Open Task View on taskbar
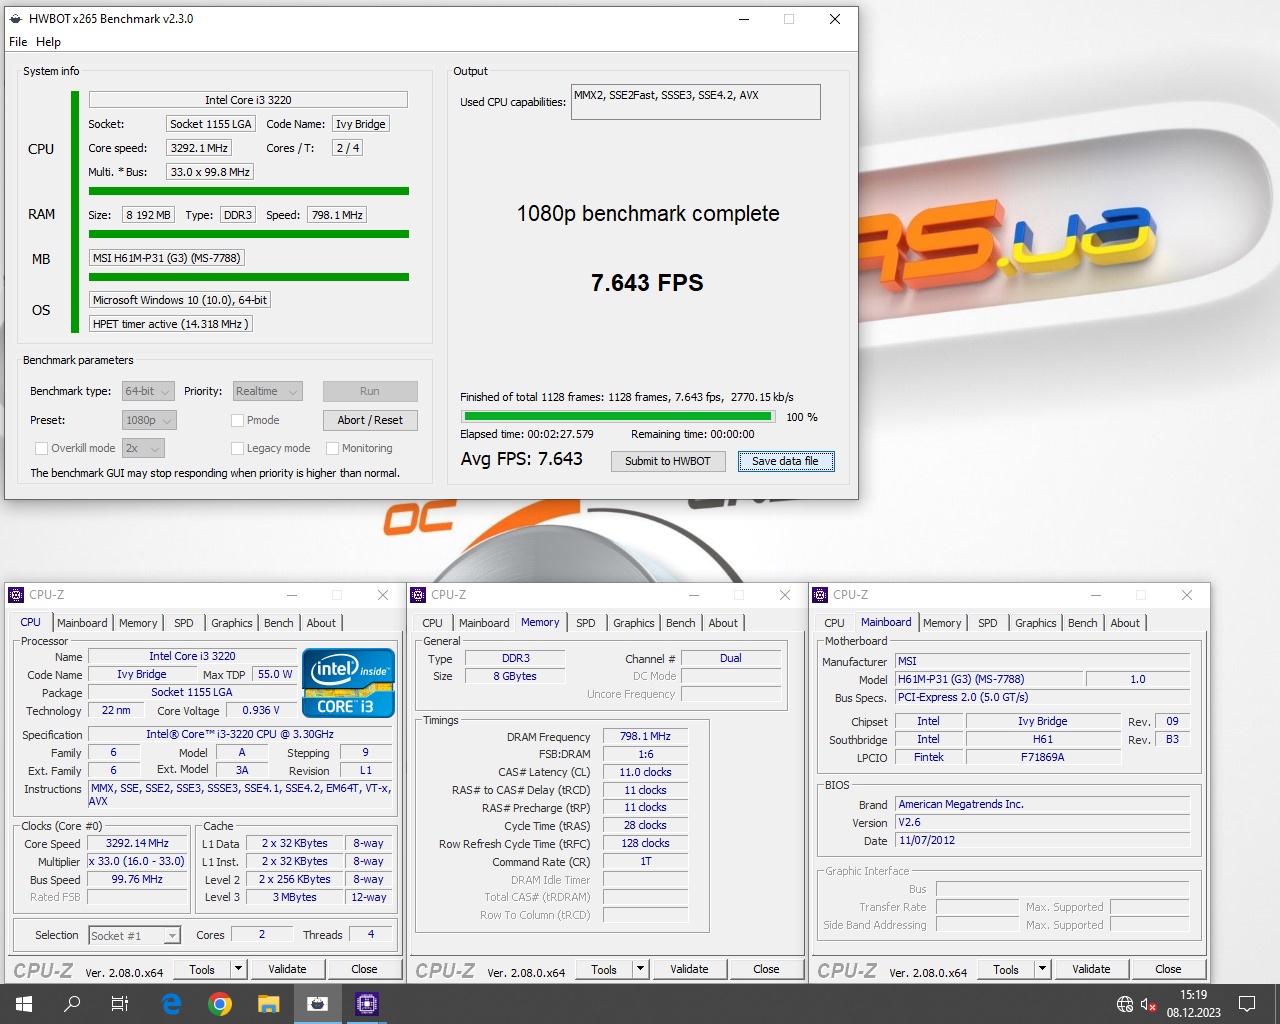The width and height of the screenshot is (1280, 1024). point(120,1004)
